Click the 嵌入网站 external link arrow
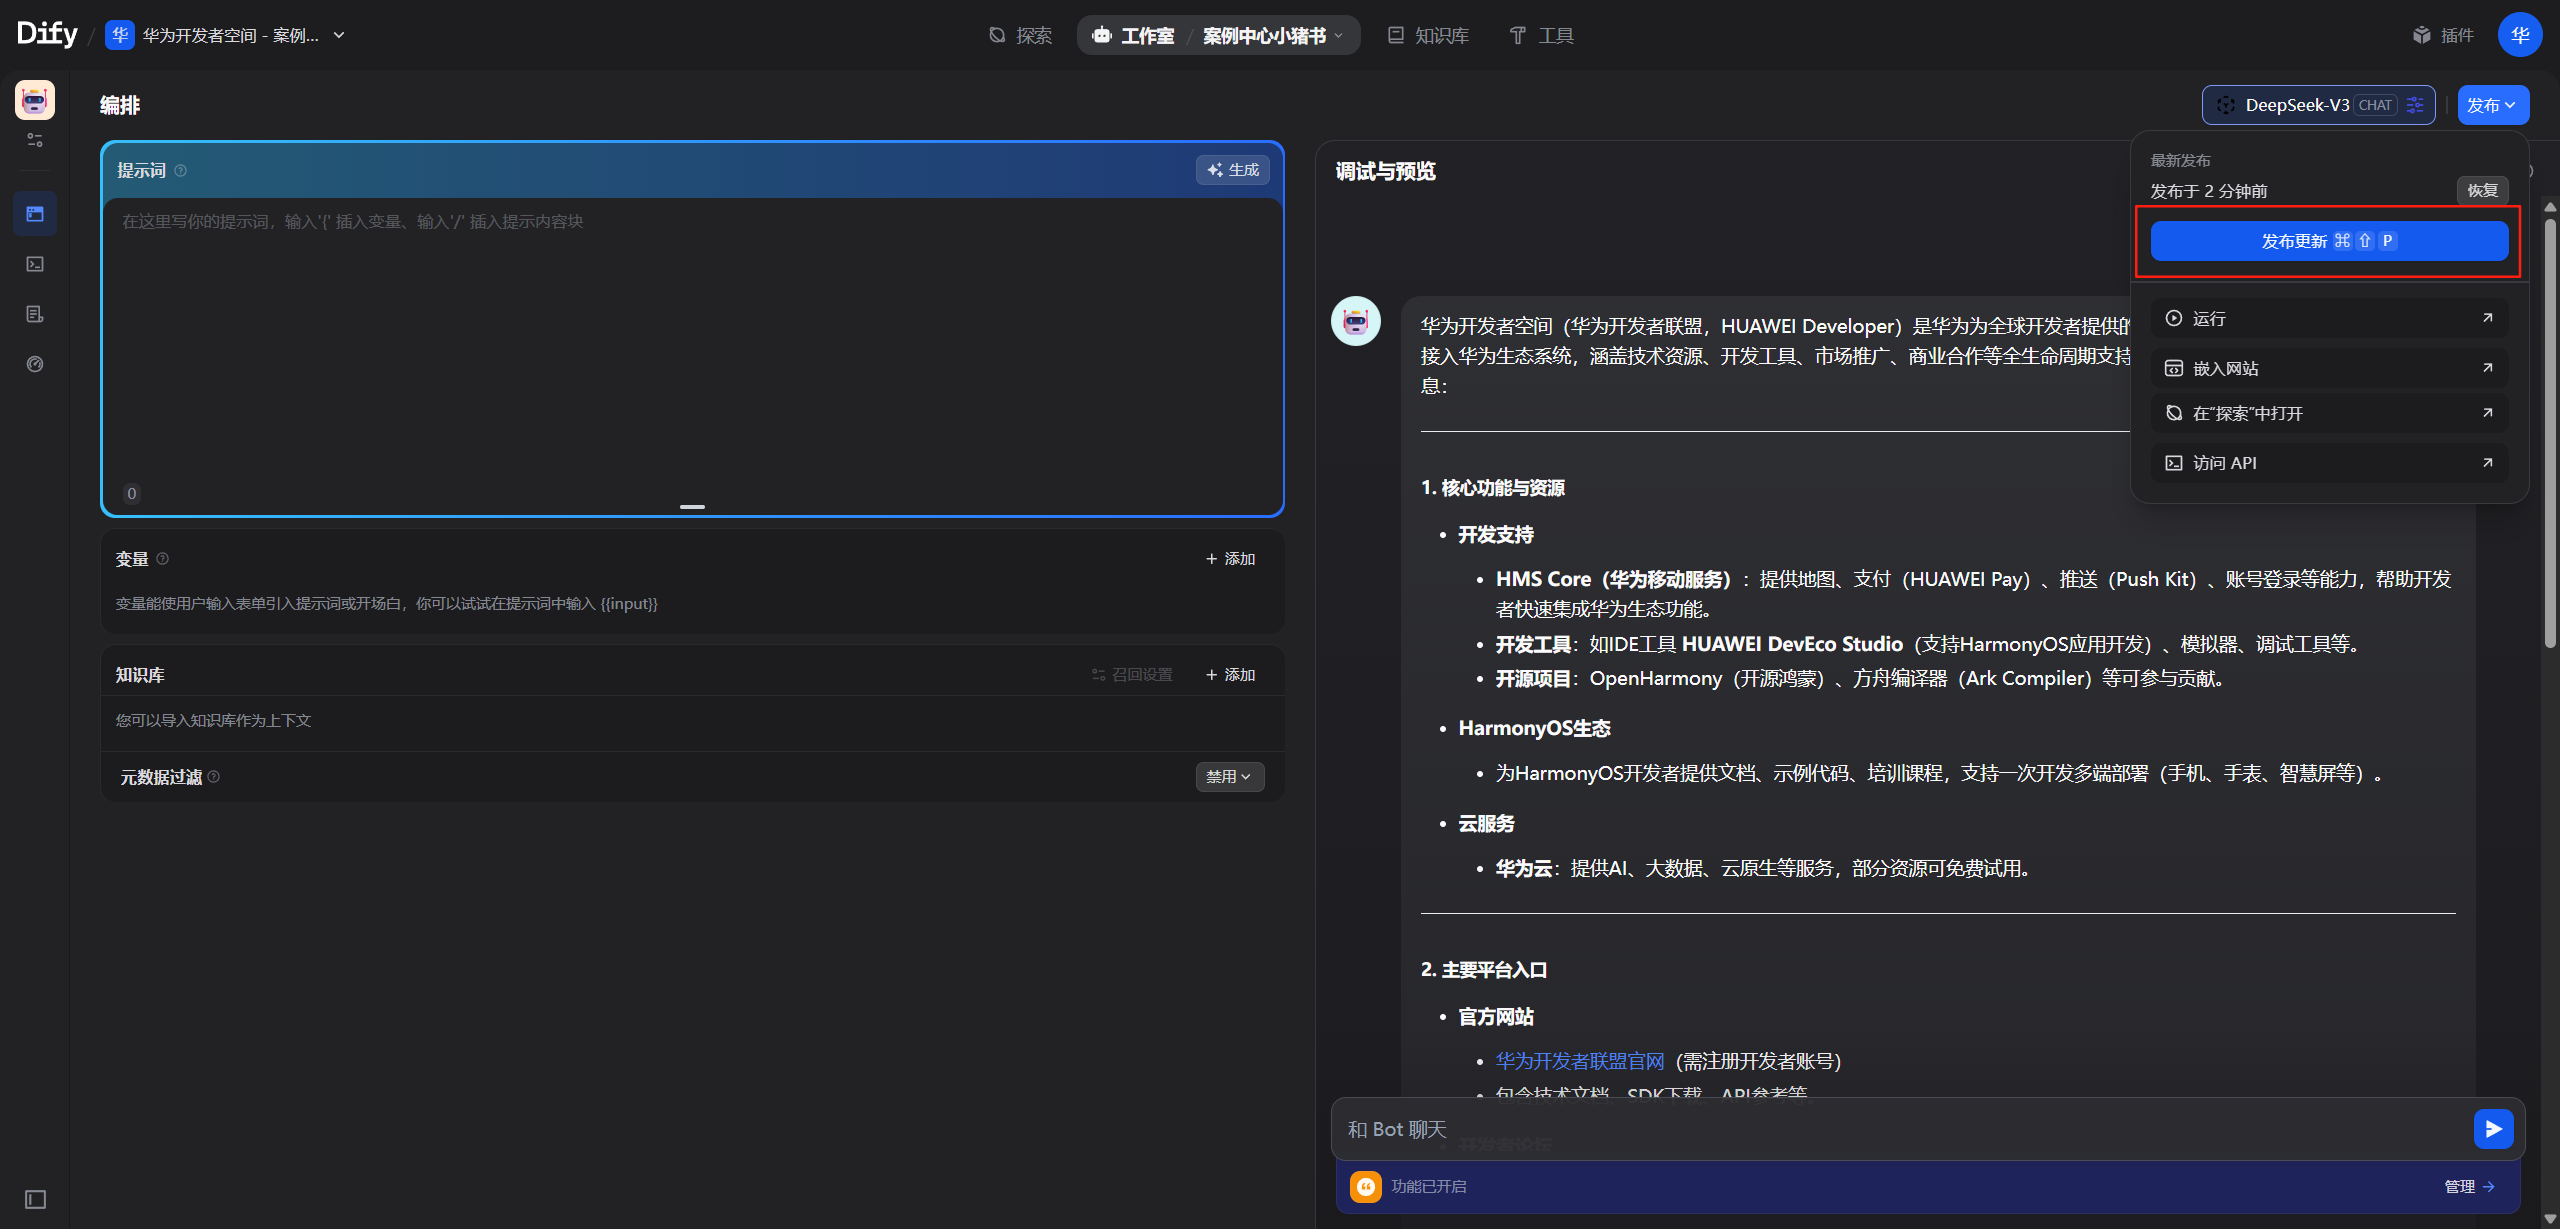This screenshot has height=1229, width=2560. pos(2488,368)
